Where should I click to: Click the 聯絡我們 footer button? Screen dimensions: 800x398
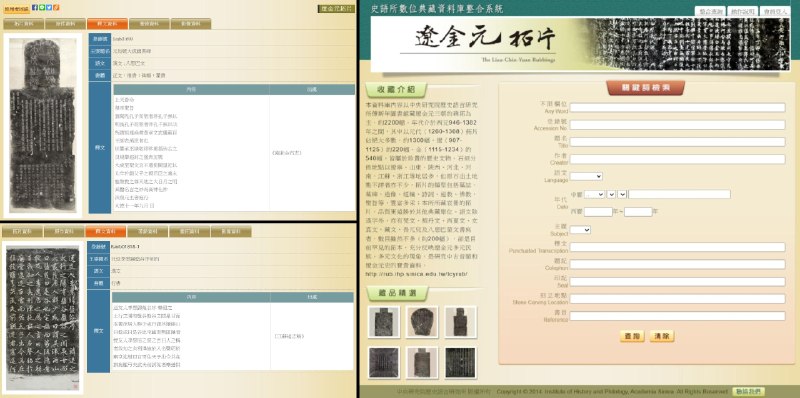748,391
